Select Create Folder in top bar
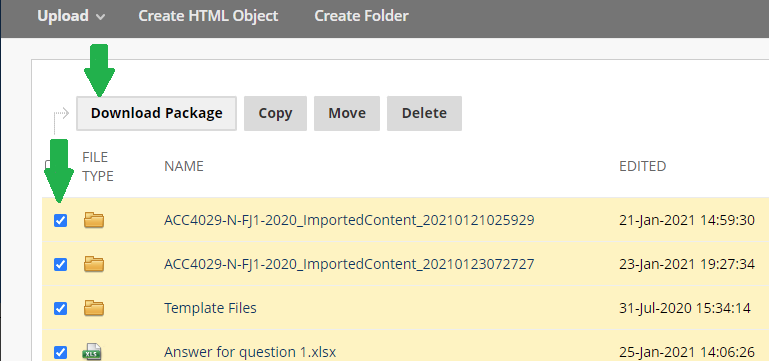The width and height of the screenshot is (769, 361). coord(361,16)
